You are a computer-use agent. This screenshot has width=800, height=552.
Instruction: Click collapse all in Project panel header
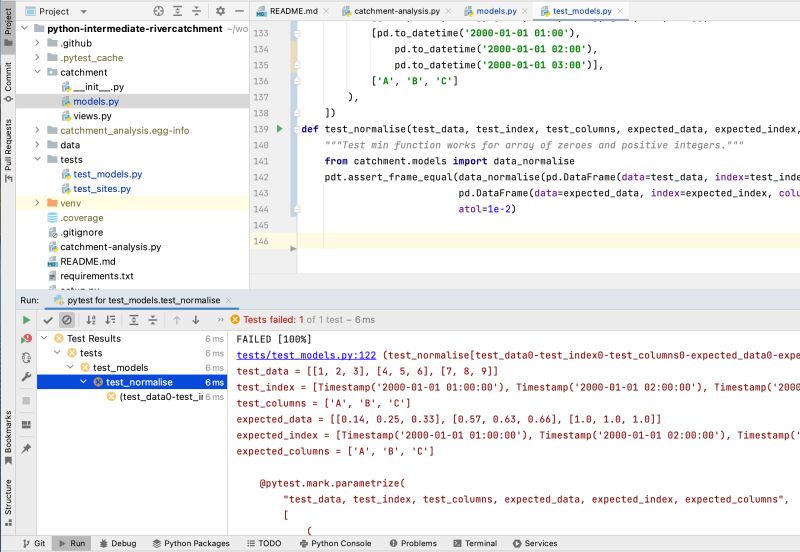(196, 11)
